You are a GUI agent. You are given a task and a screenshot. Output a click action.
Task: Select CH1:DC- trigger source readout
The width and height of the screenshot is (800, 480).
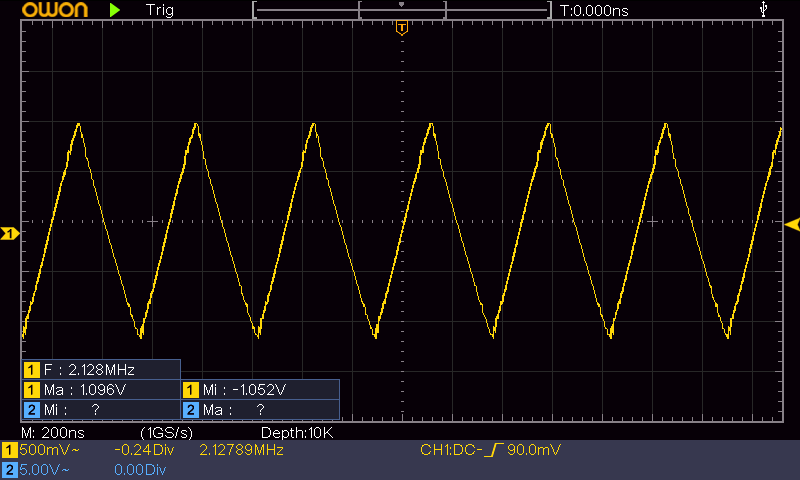[x=451, y=450]
